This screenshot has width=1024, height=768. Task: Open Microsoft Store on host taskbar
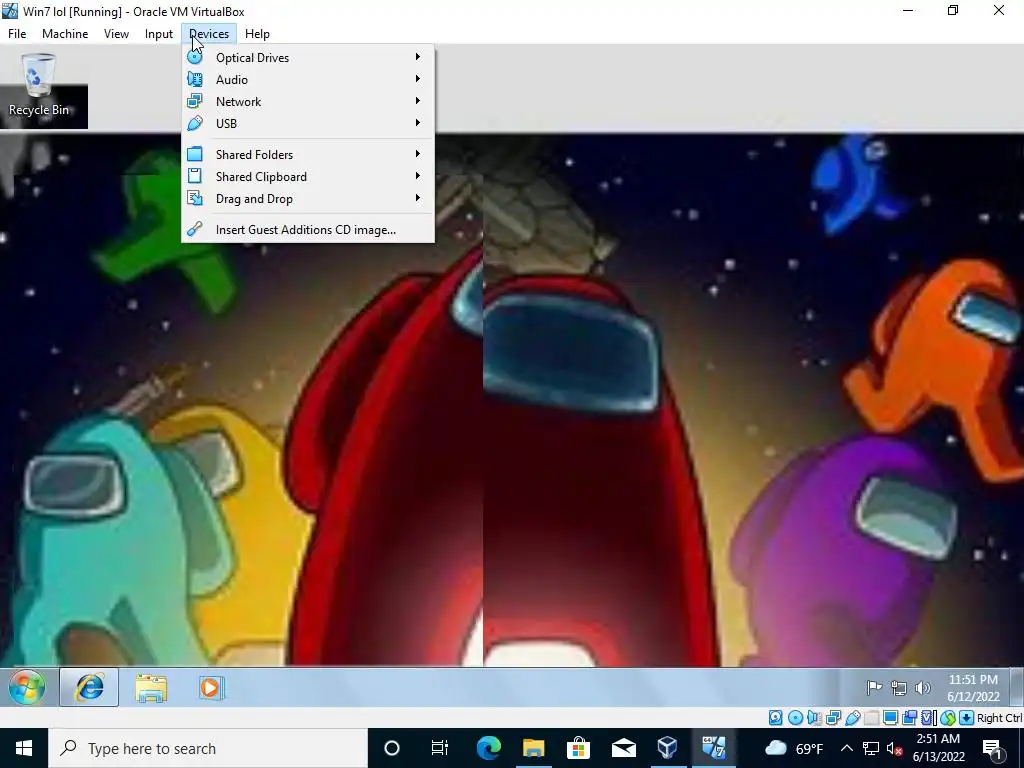579,748
